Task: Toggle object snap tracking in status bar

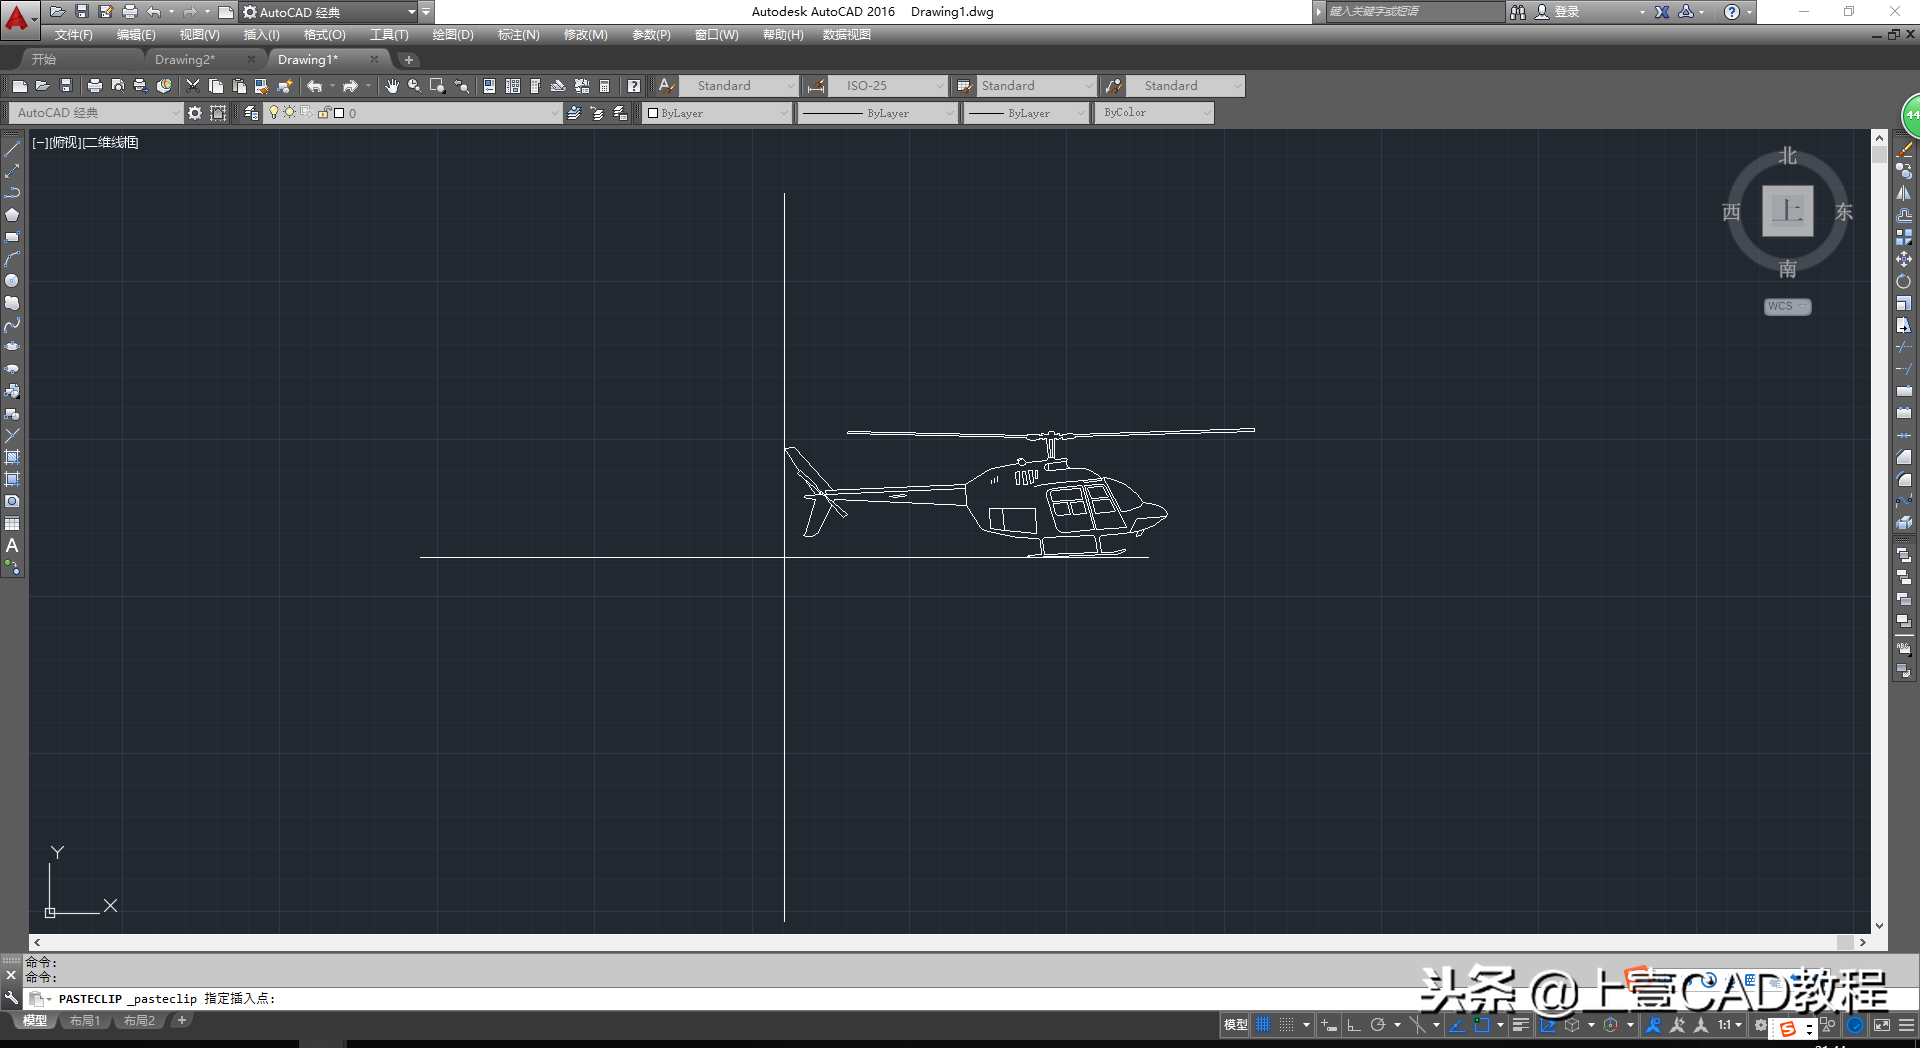Action: (x=1457, y=1025)
